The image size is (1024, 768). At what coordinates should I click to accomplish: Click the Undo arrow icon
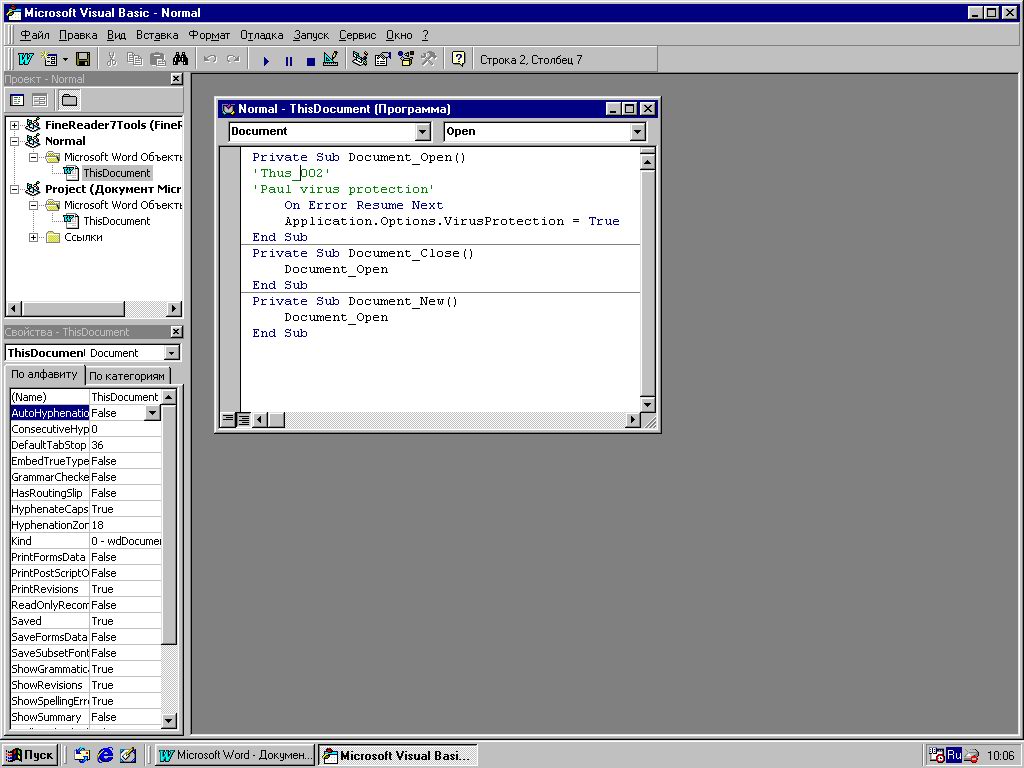[x=210, y=59]
